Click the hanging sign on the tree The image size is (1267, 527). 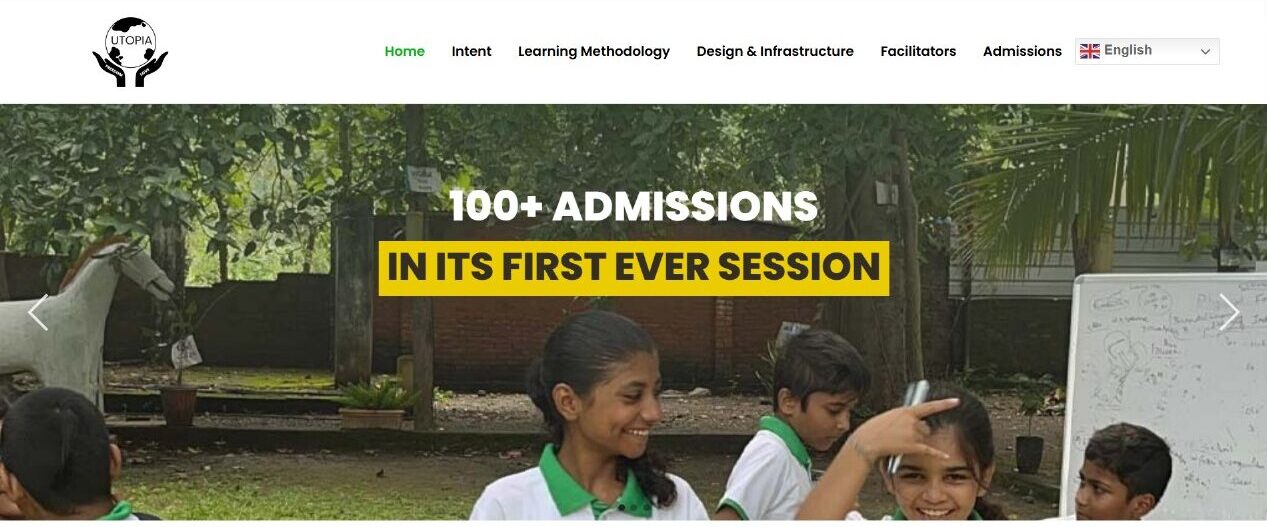coord(424,179)
